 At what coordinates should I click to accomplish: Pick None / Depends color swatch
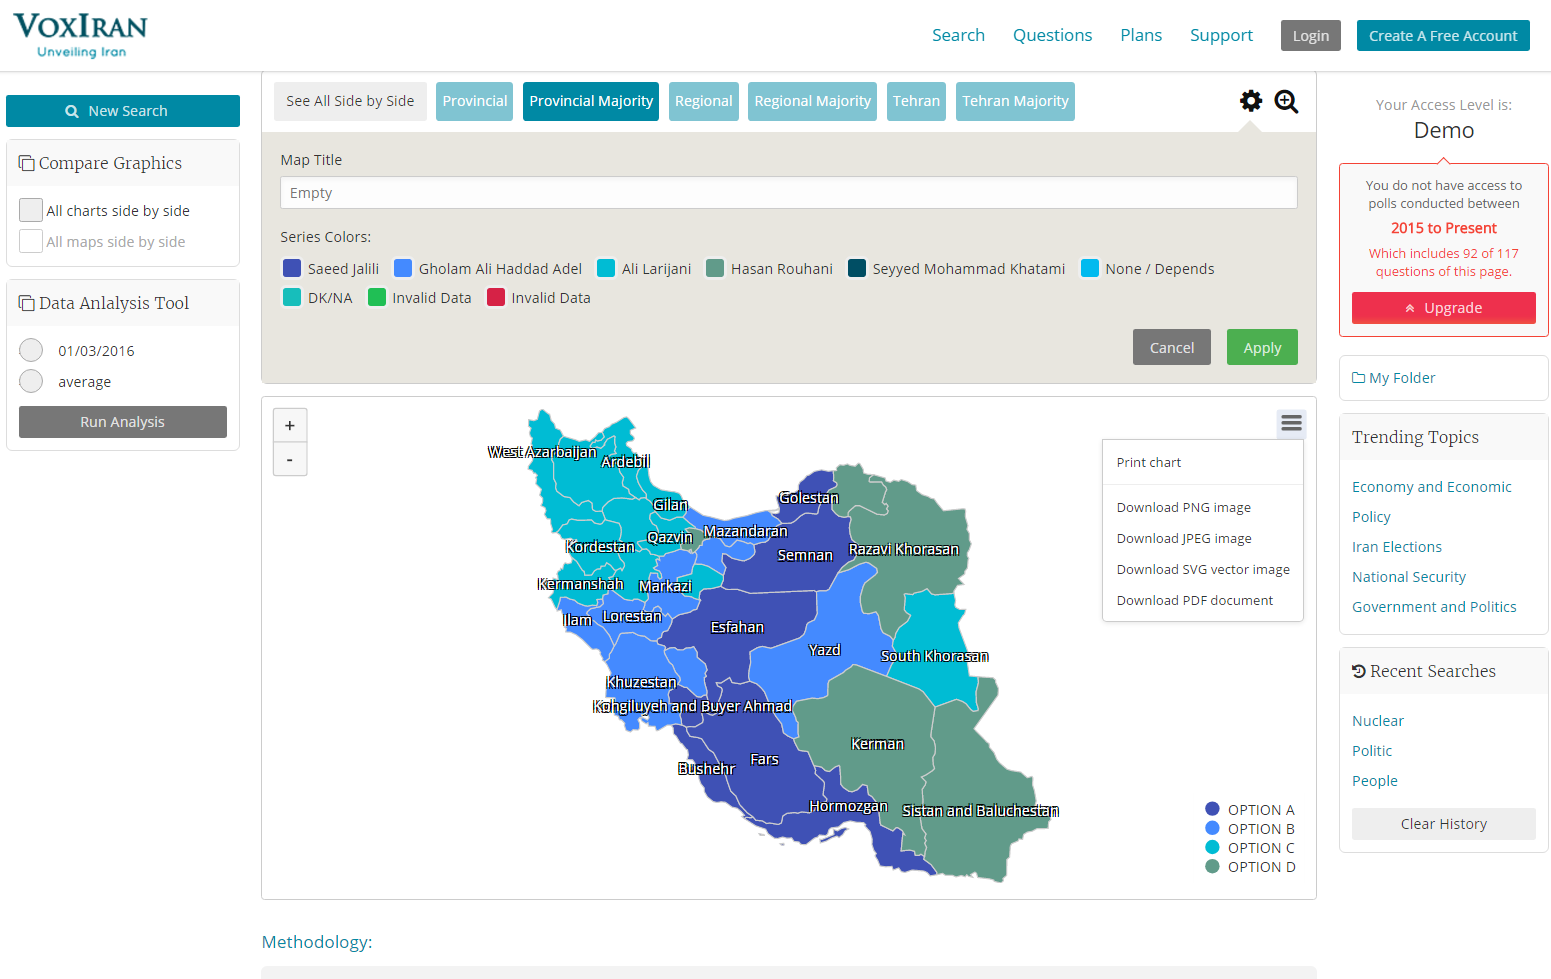coord(1090,268)
